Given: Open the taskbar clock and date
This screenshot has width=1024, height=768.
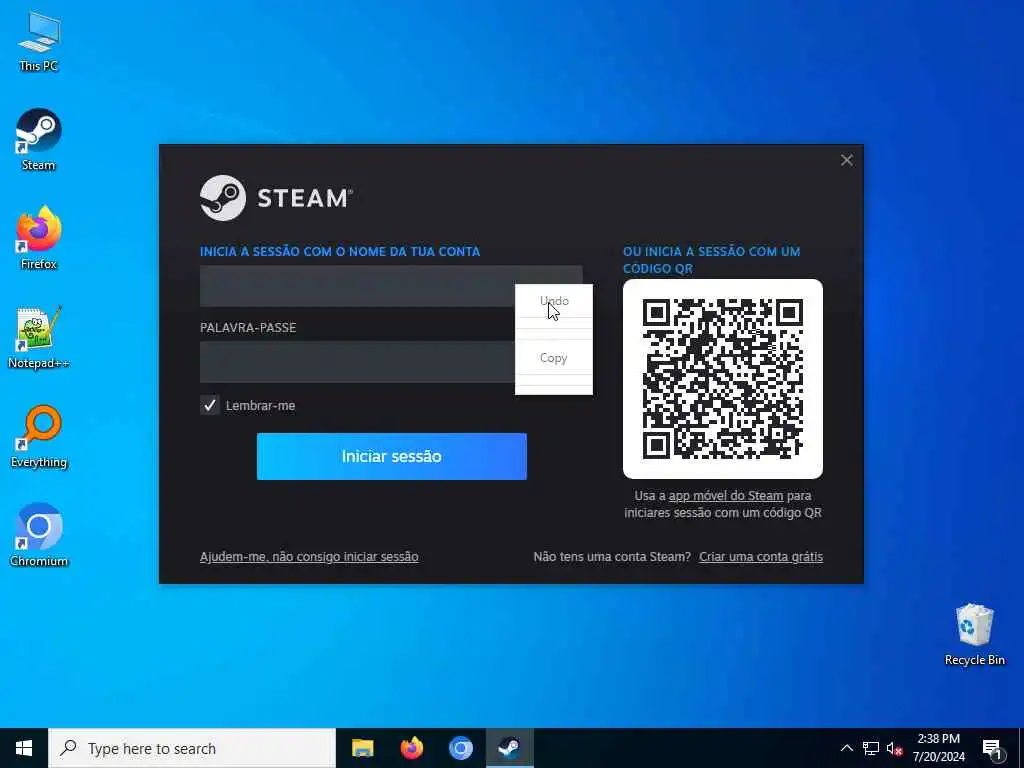Looking at the screenshot, I should (x=938, y=748).
